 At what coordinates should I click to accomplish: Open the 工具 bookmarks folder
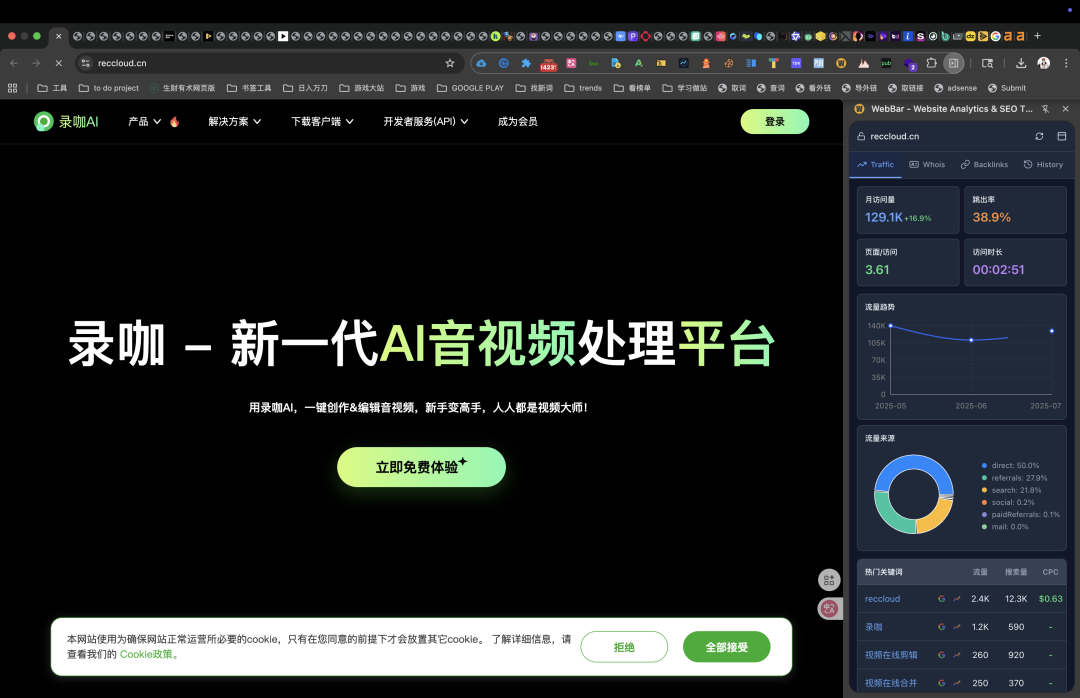pos(52,88)
